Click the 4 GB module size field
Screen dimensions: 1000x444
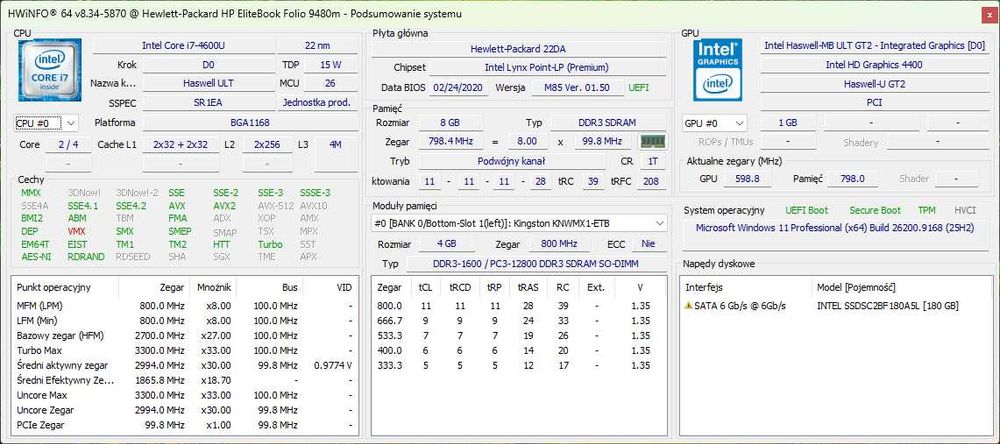pos(446,244)
